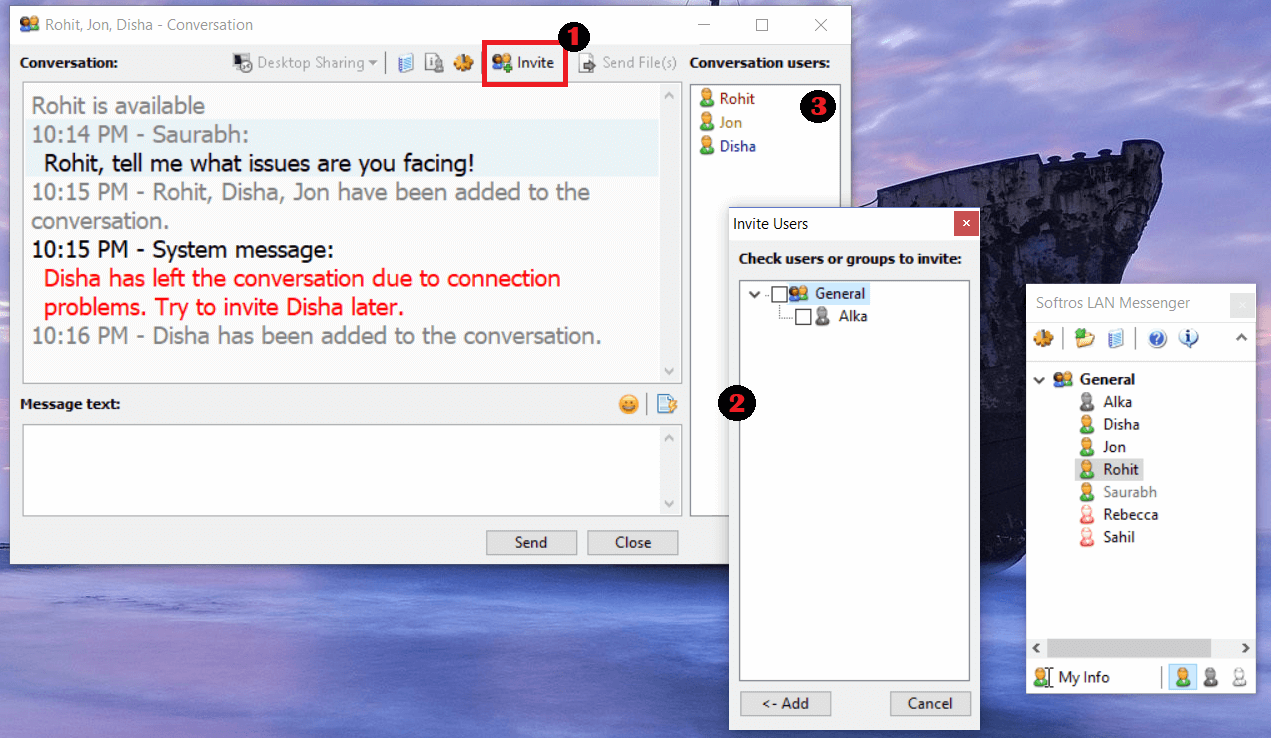
Task: Click the right arrow of Softros Messenger horizontal scrollbar
Action: (x=1245, y=649)
